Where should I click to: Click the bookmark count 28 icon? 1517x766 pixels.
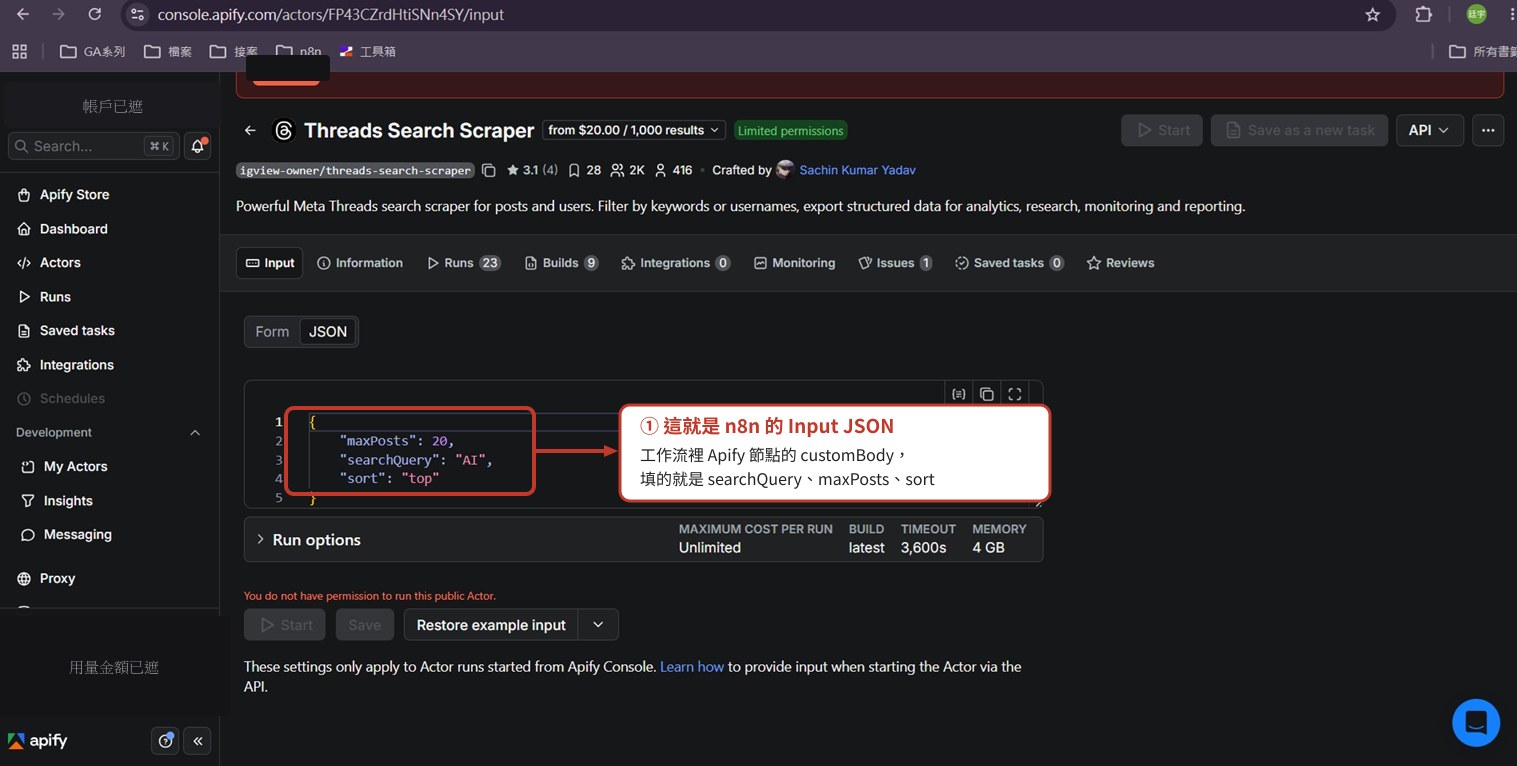584,170
